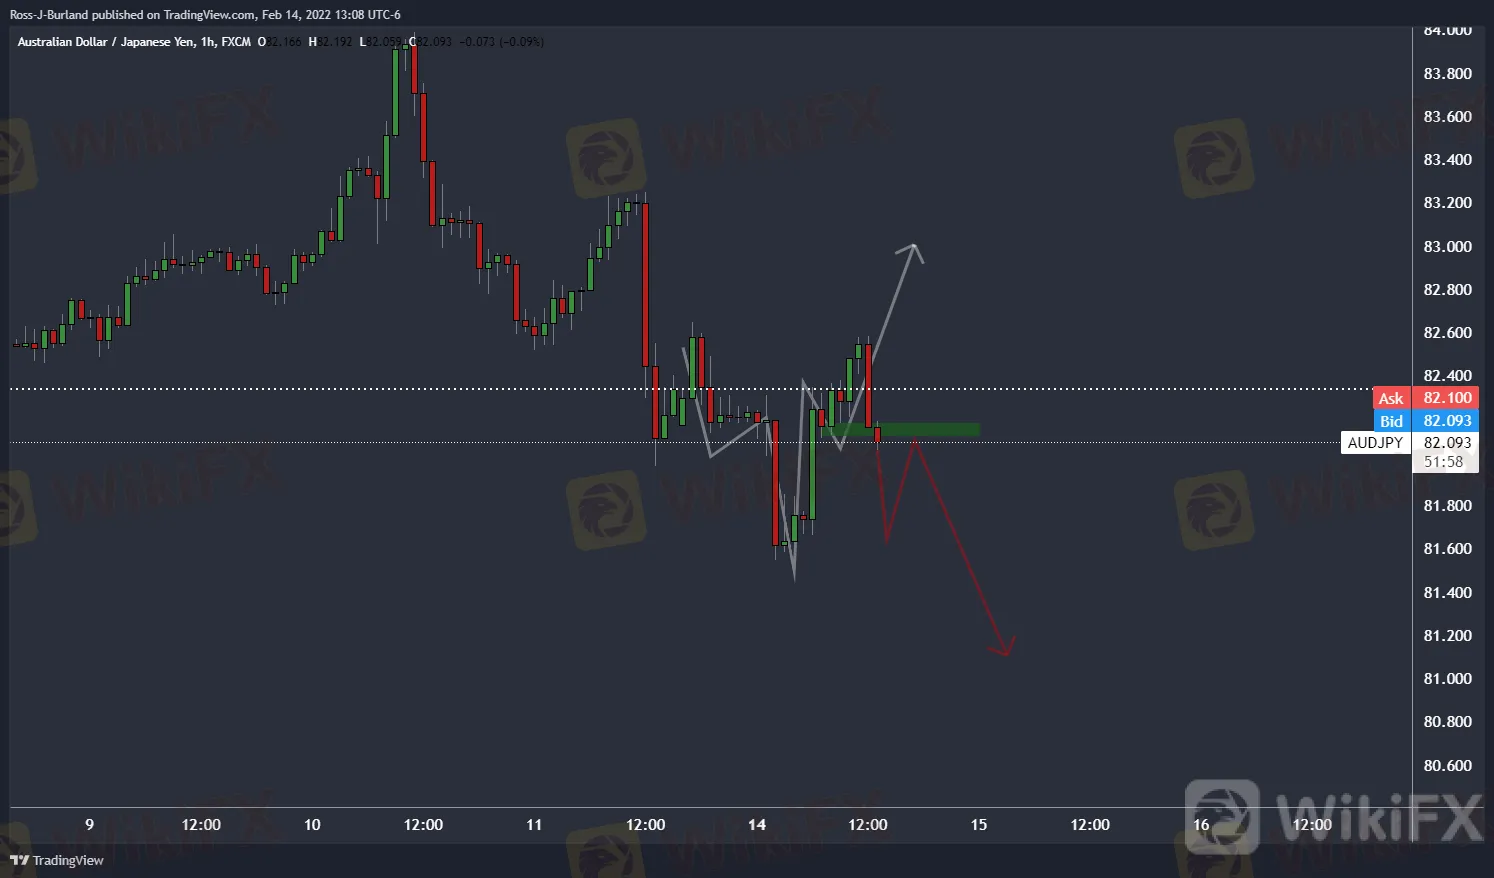This screenshot has width=1494, height=878.
Task: Click the 80.800 price axis label
Action: click(1447, 722)
